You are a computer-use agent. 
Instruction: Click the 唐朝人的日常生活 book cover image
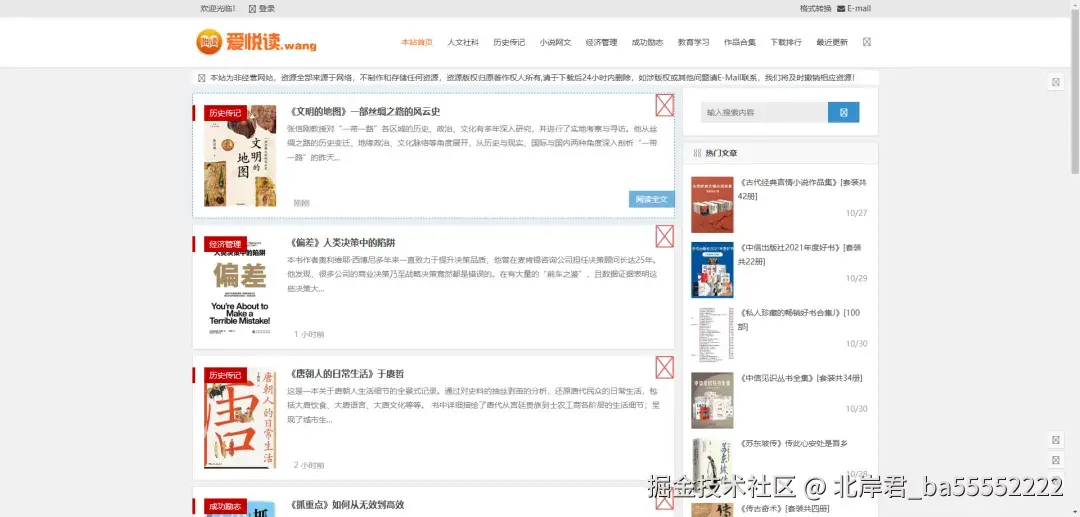(240, 417)
